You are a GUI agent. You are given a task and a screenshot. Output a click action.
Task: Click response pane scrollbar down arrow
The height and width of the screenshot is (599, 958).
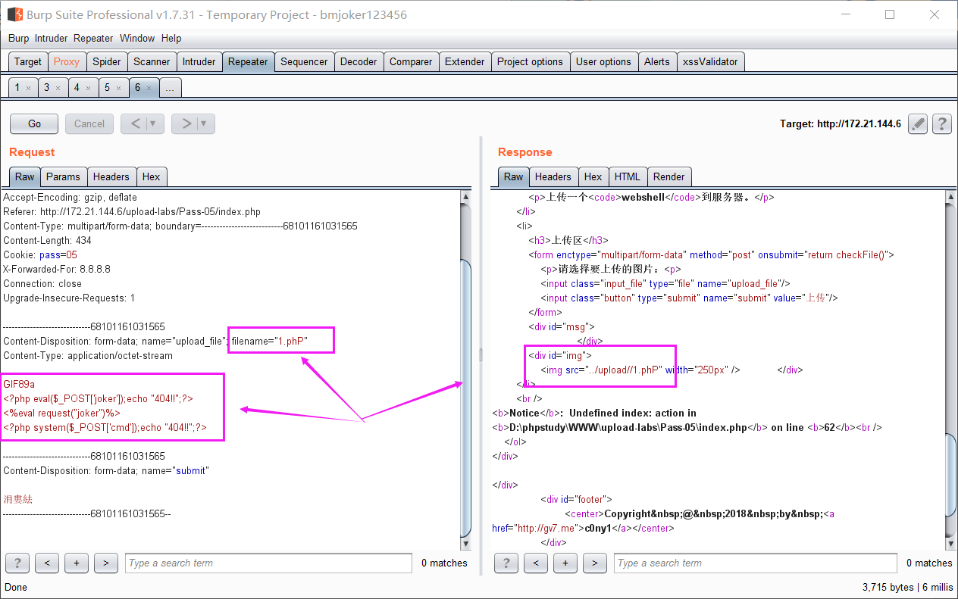[x=951, y=543]
